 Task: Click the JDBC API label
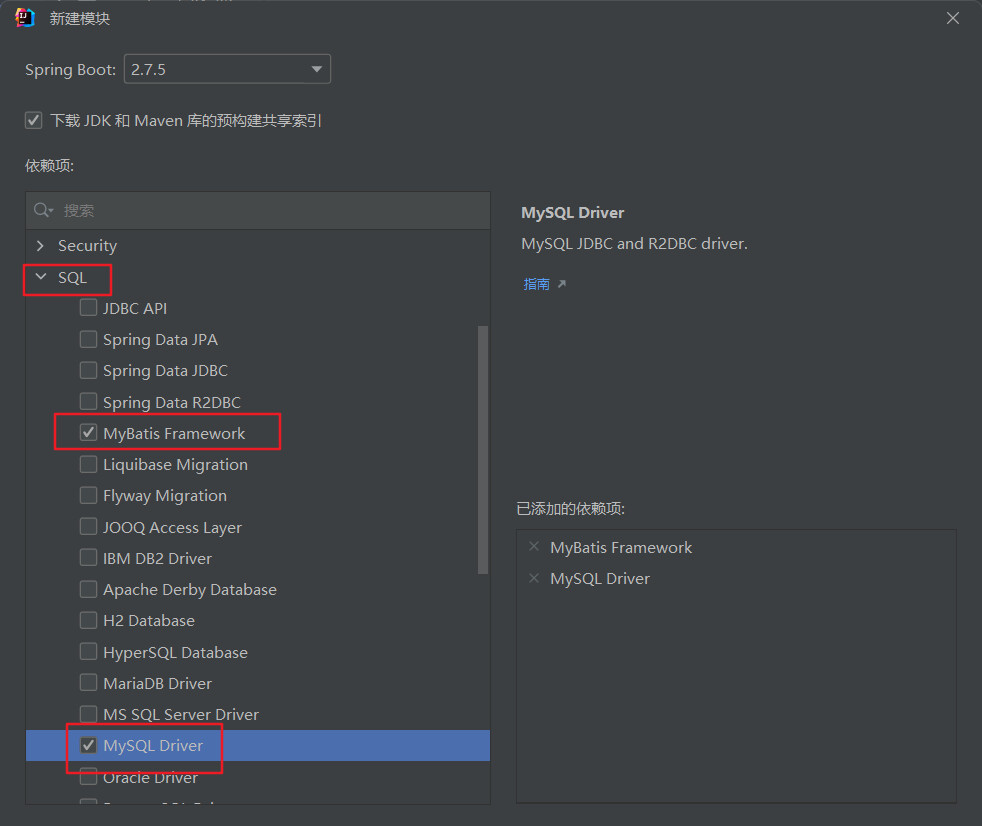coord(135,308)
